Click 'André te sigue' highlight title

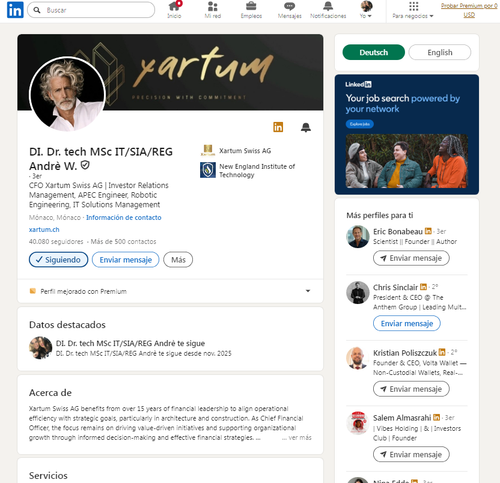pos(130,343)
